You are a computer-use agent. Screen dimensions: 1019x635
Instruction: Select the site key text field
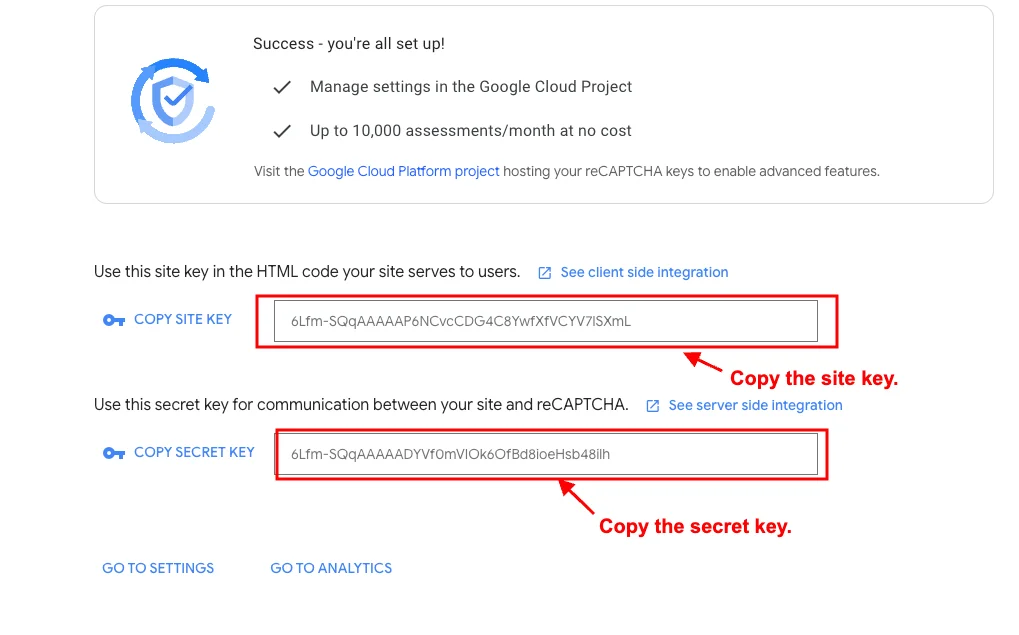tap(545, 321)
